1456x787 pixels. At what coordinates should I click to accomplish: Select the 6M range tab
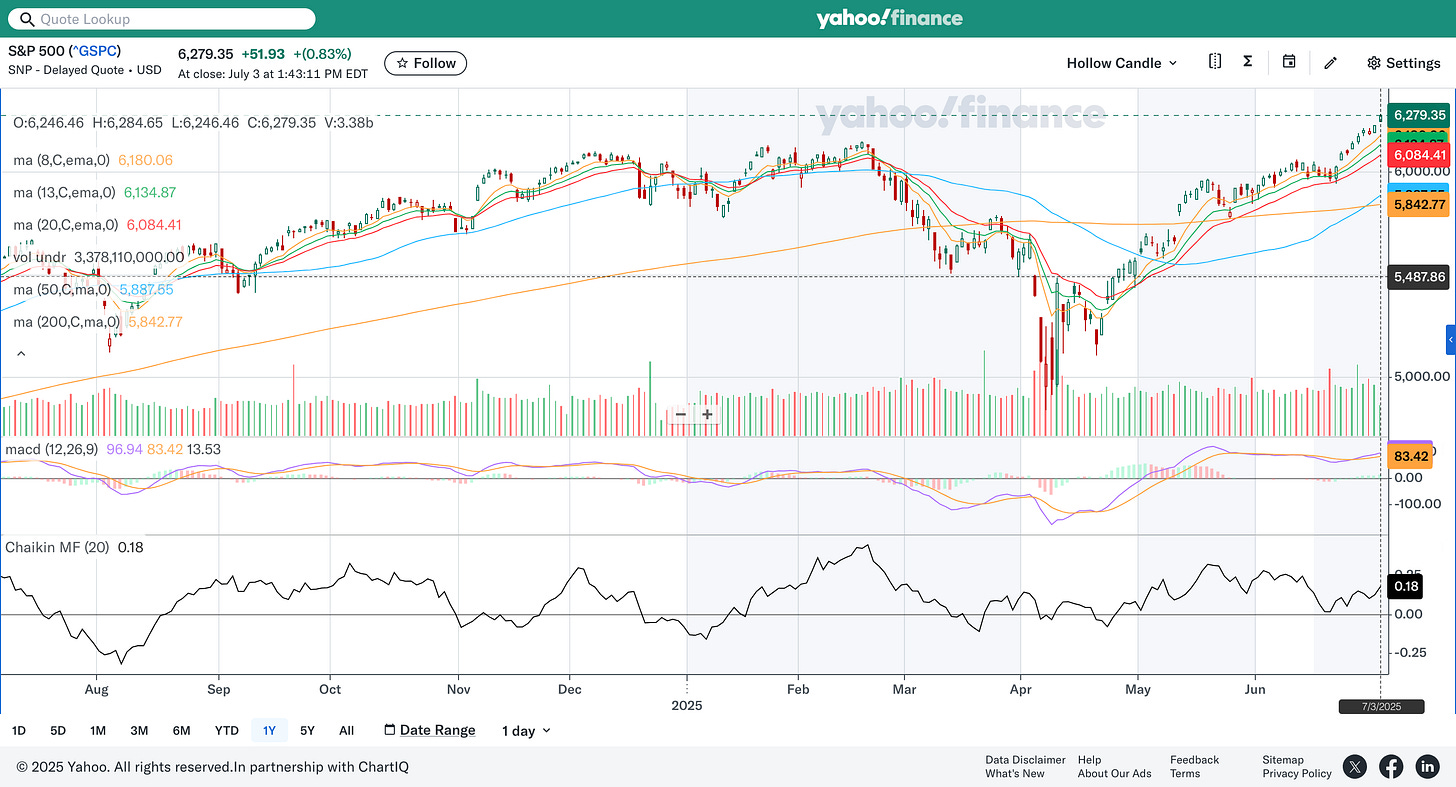tap(181, 731)
